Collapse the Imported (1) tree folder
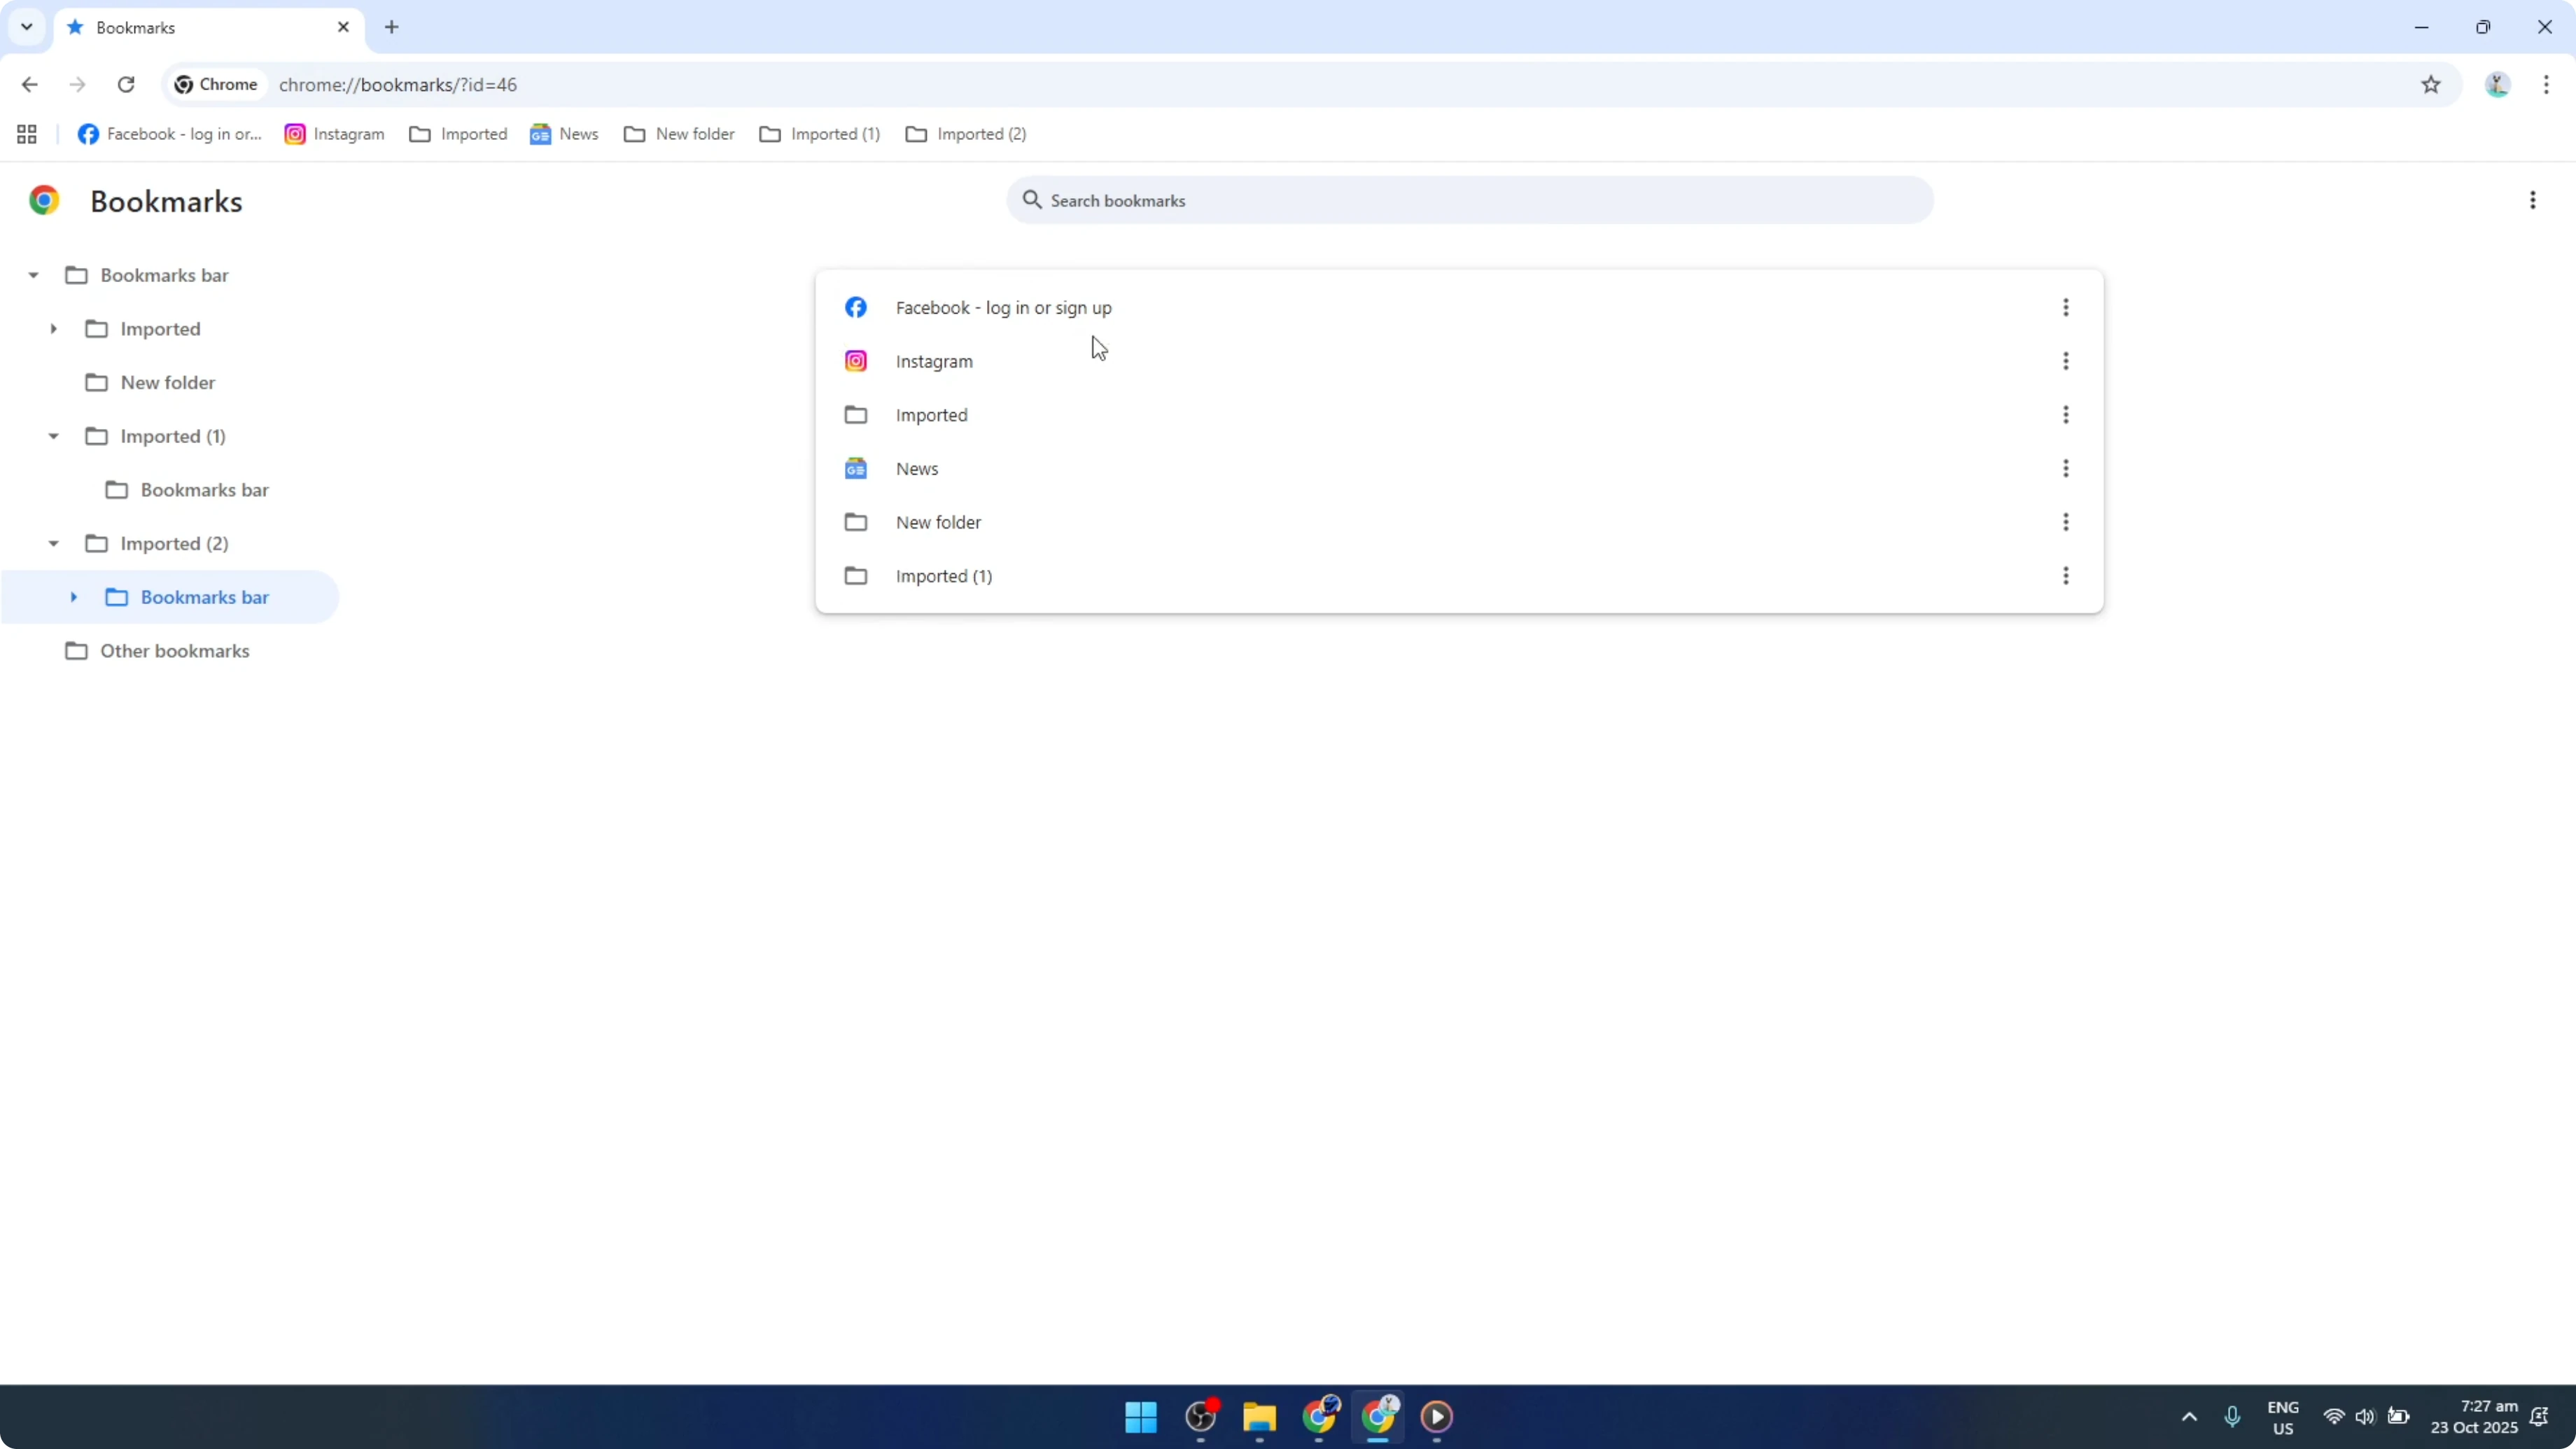 coord(53,436)
